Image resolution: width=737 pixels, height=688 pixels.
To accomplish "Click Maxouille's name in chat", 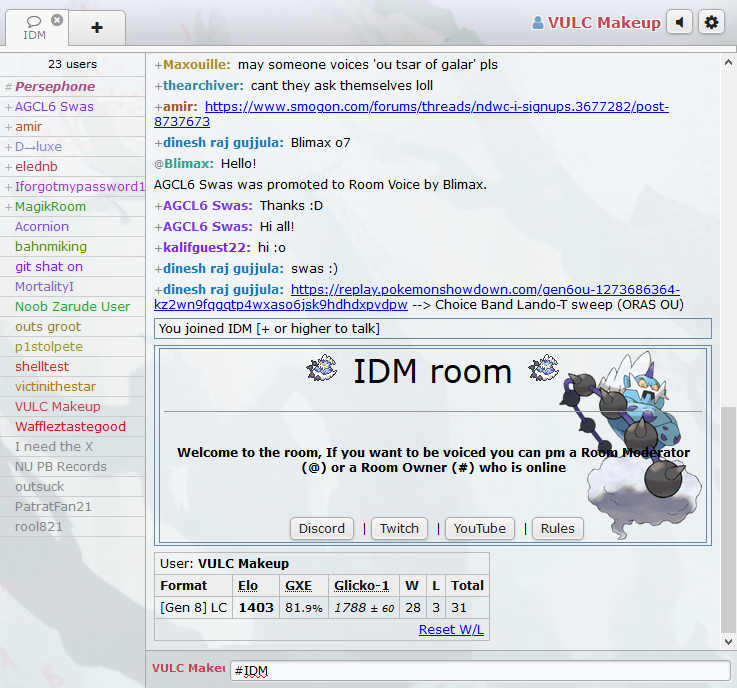I will pos(196,65).
